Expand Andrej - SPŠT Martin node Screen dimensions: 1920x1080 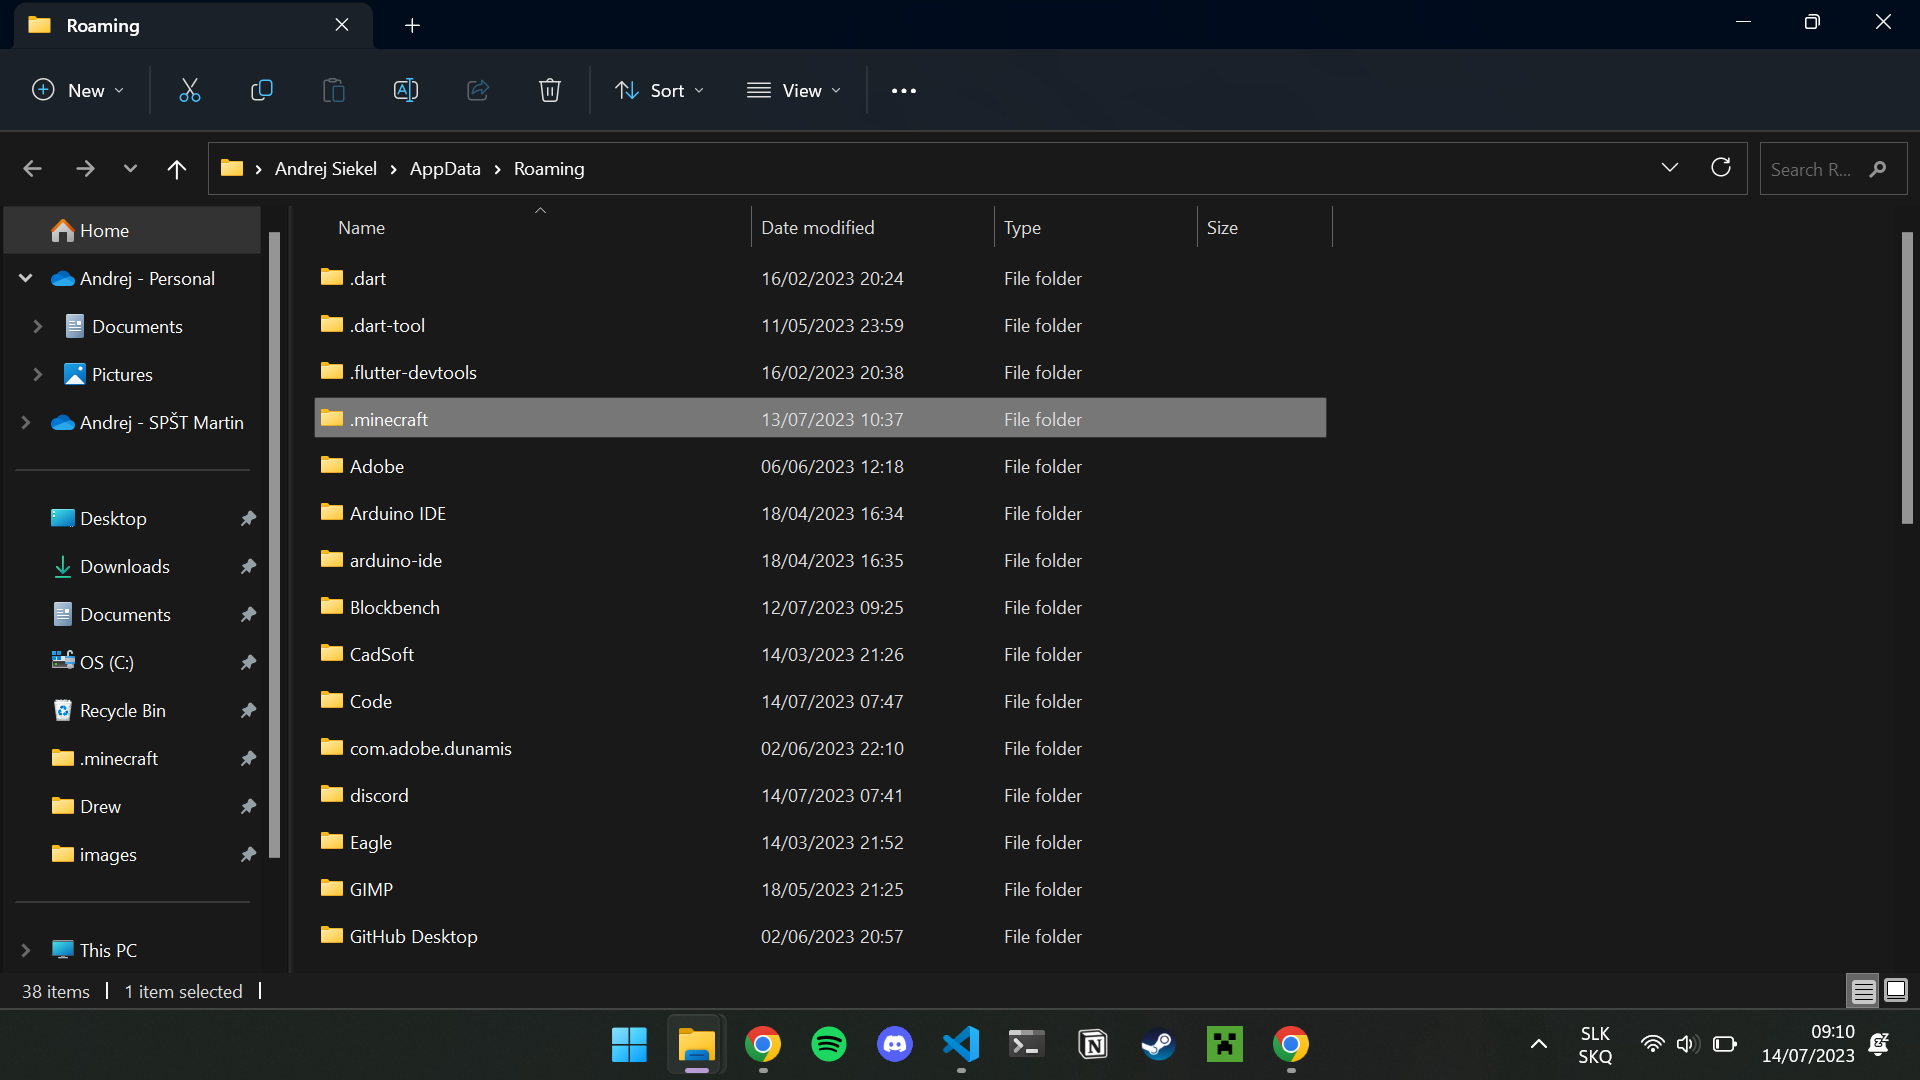pos(26,422)
